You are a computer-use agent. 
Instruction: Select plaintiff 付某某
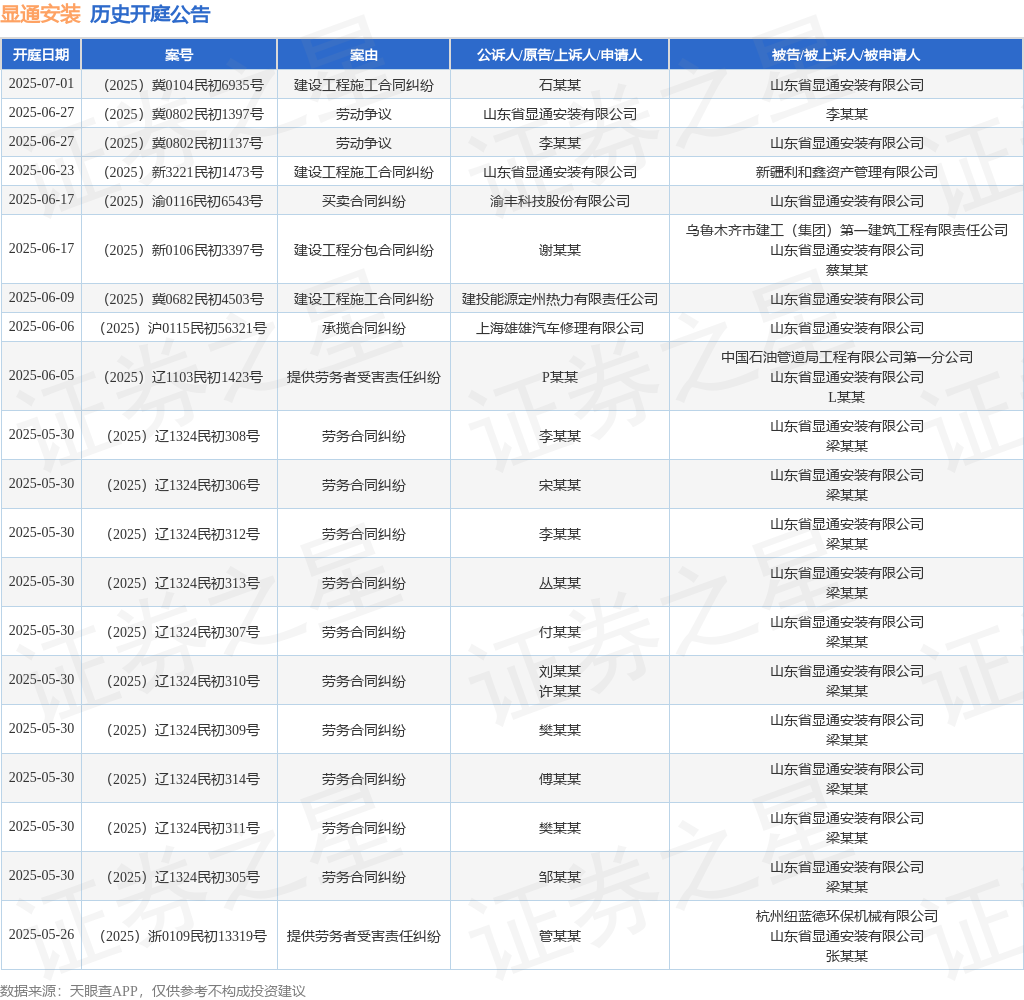pos(560,632)
